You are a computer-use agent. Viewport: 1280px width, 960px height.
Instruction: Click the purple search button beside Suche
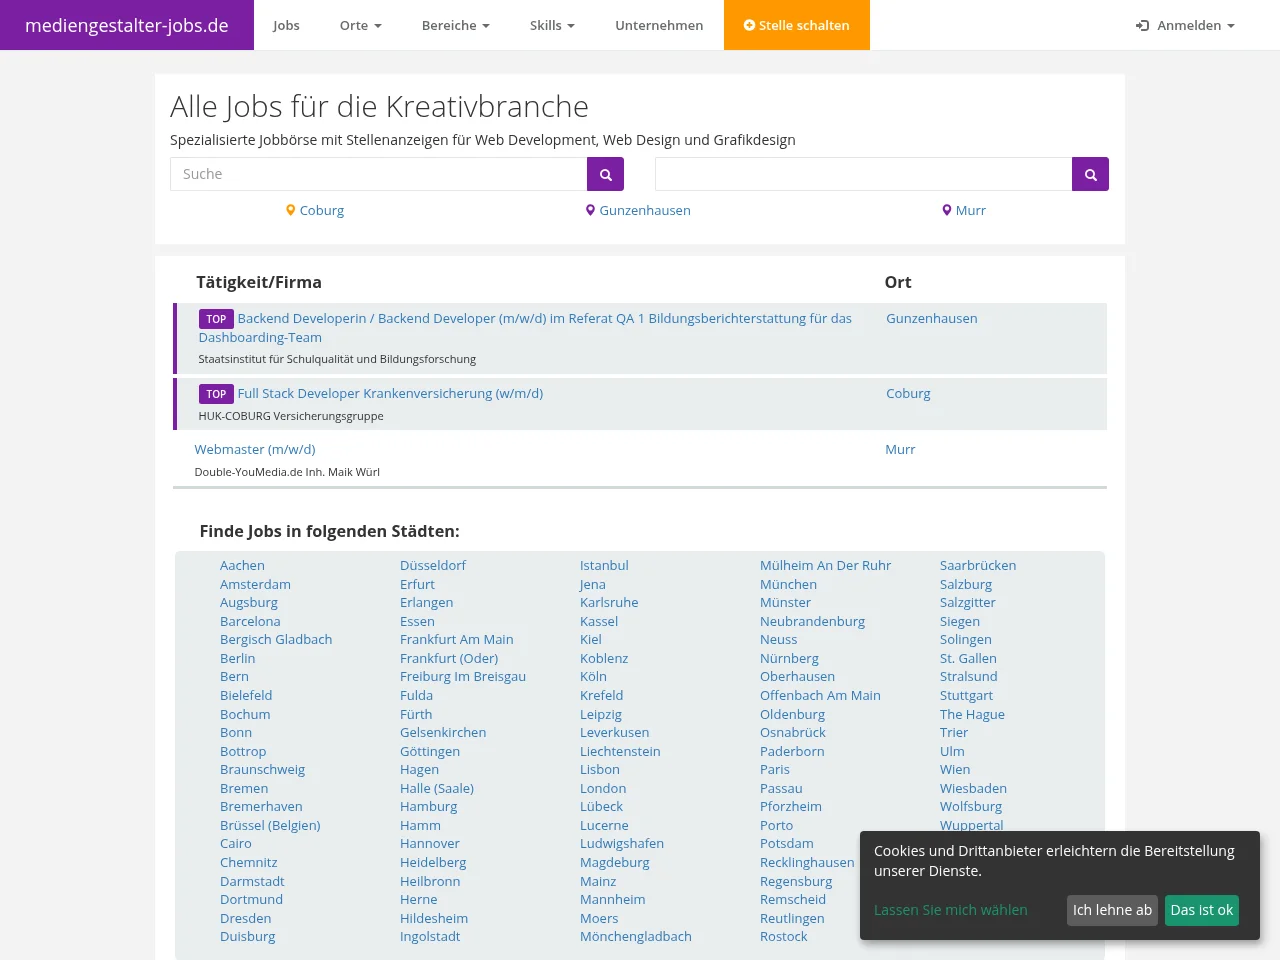(605, 174)
